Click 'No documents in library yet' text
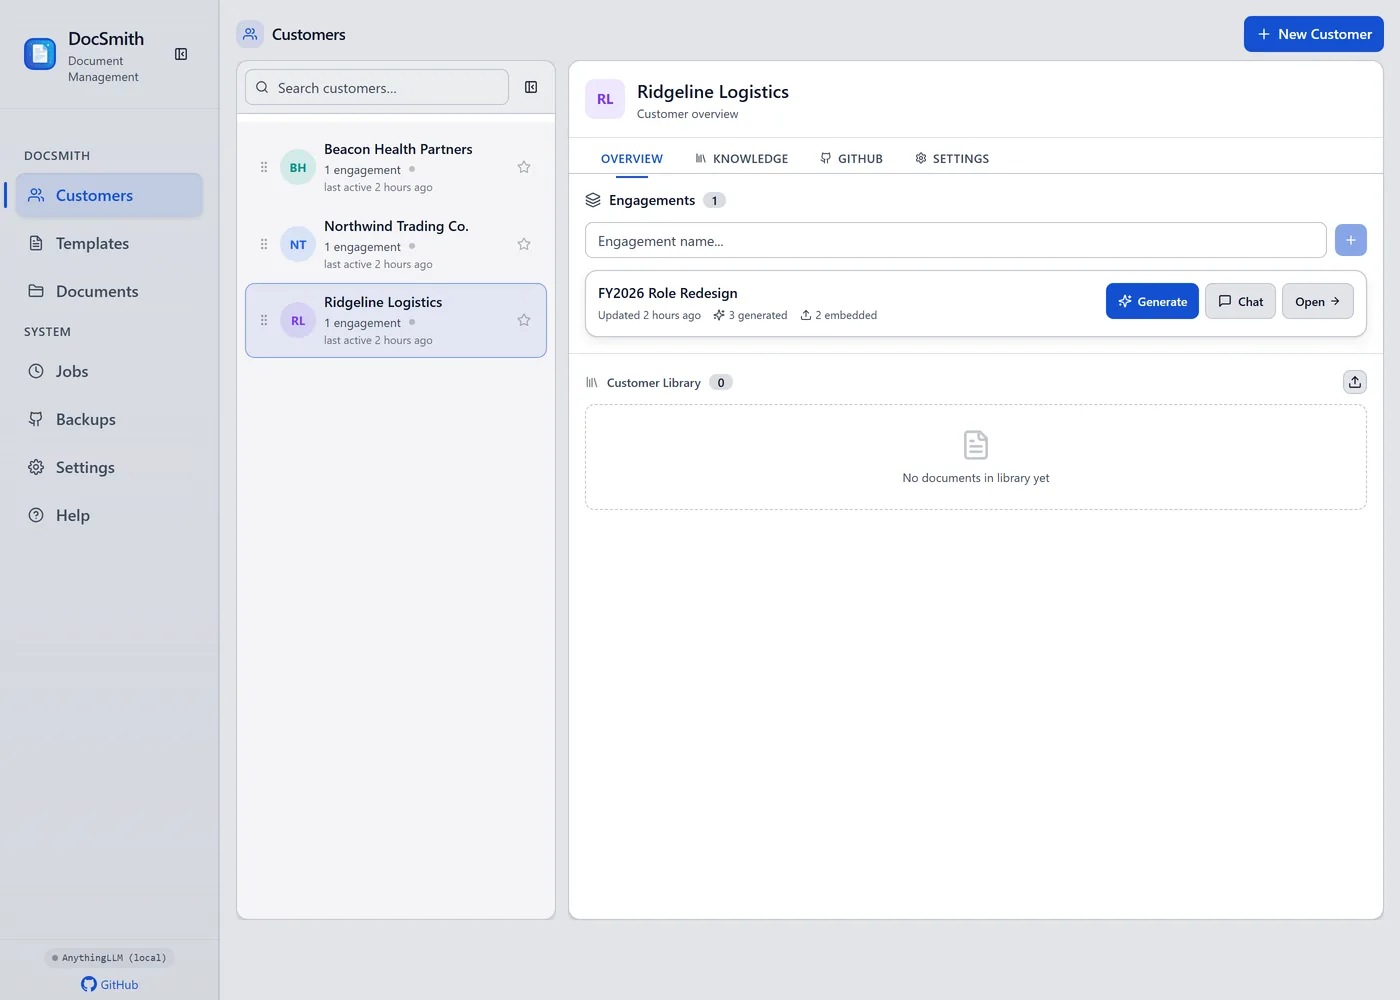Viewport: 1400px width, 1000px height. [976, 478]
